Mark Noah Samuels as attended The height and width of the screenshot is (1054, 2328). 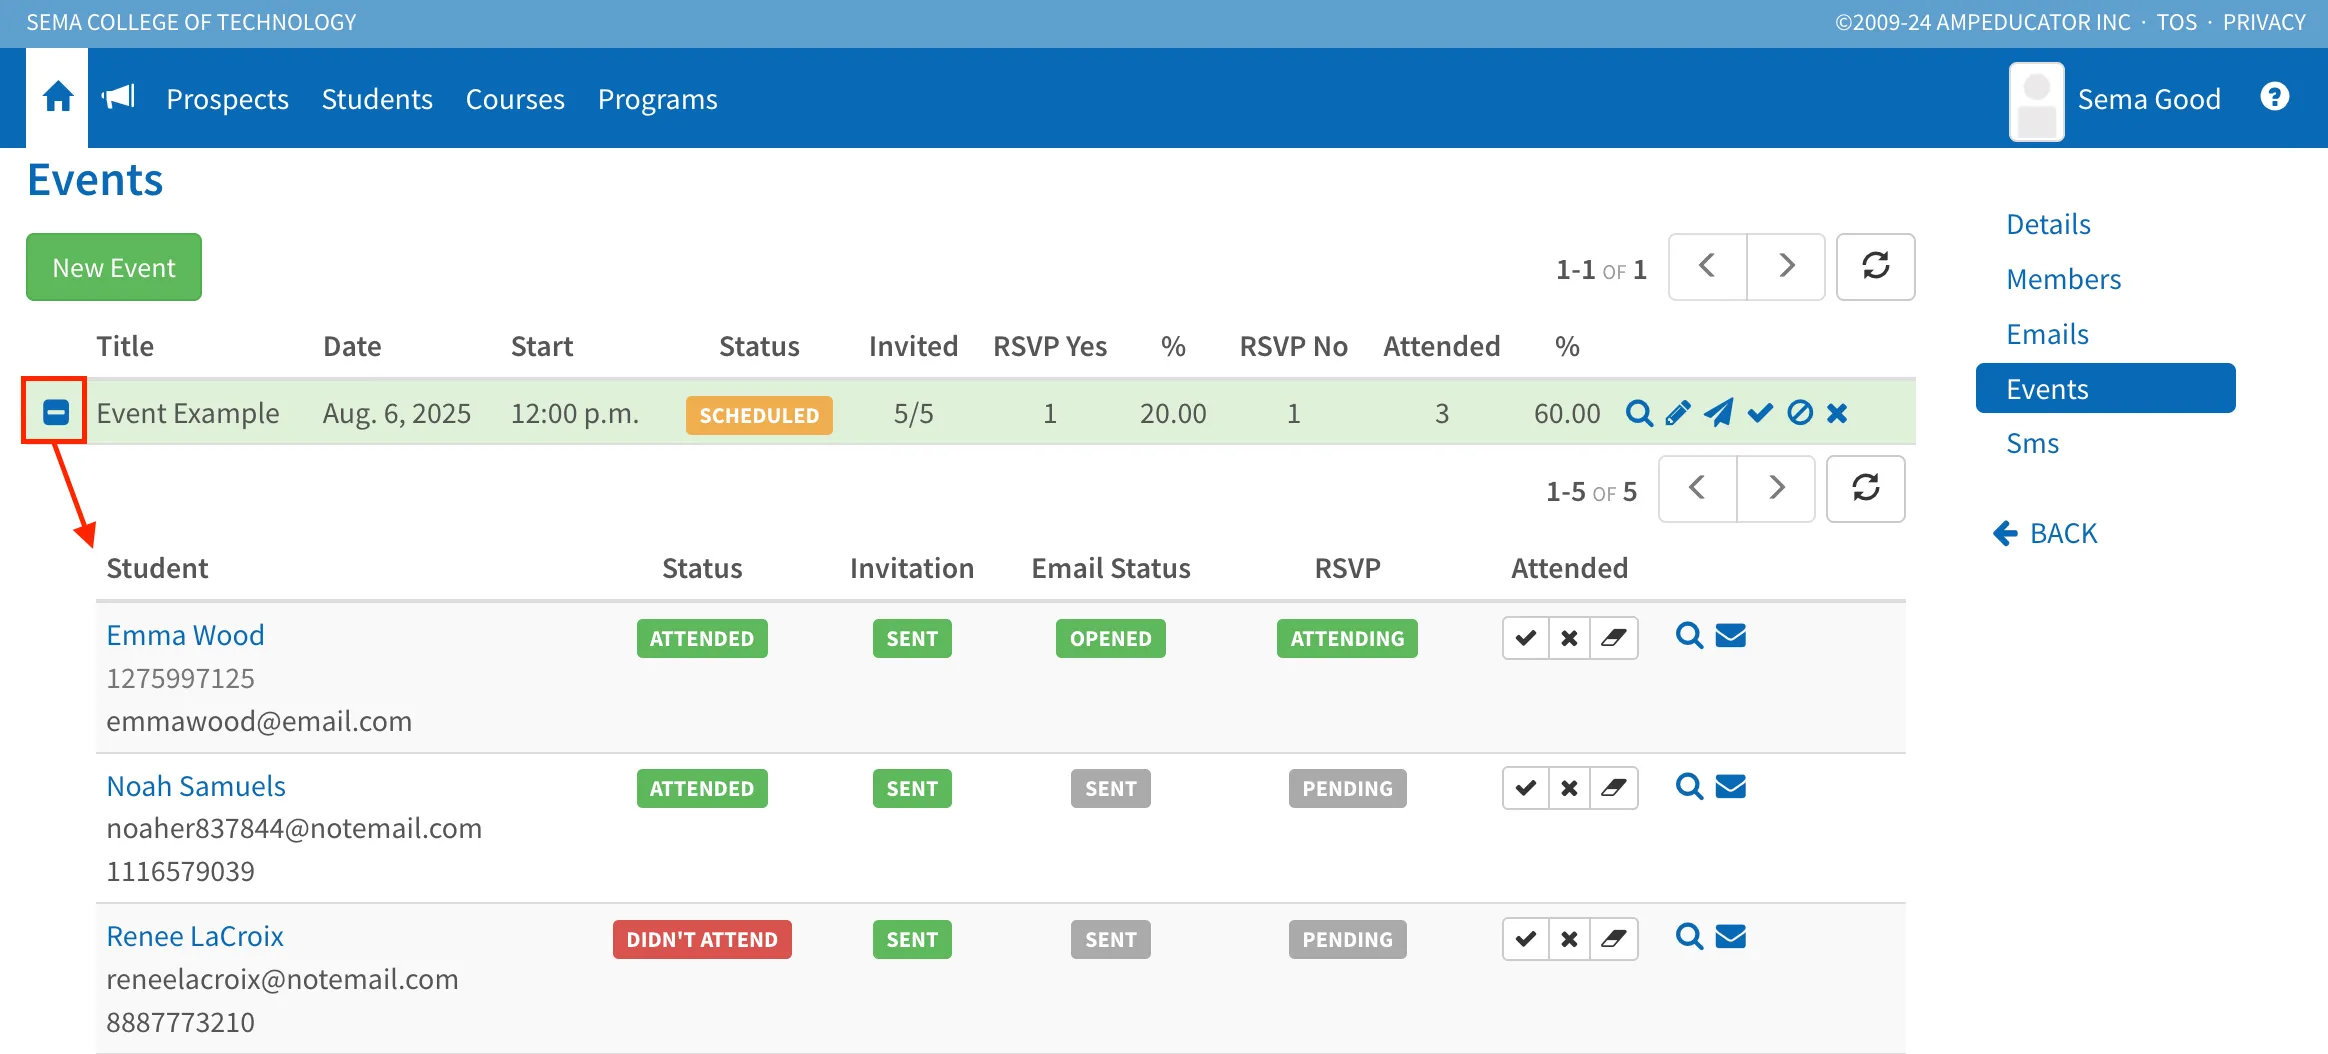tap(1526, 789)
